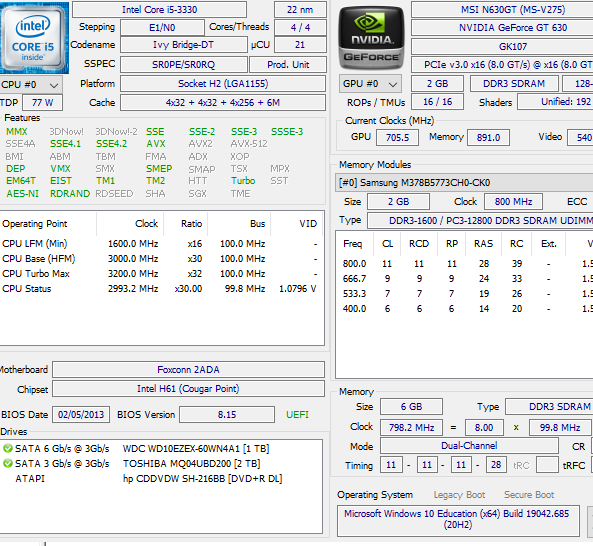The image size is (593, 546).
Task: Click the 4 / 4 cores/threads value
Action: tap(300, 27)
